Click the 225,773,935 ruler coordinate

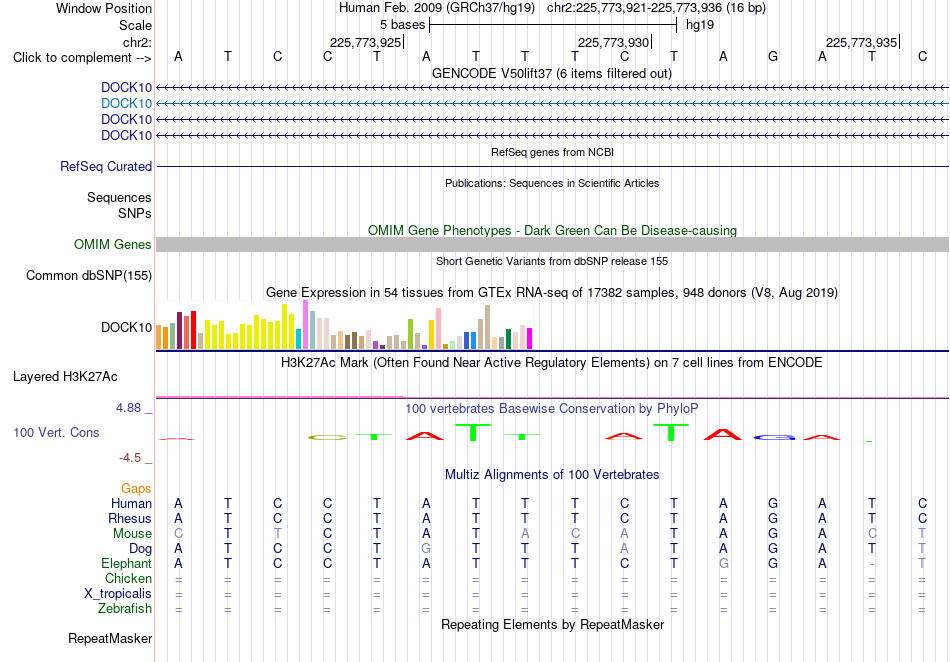pyautogui.click(x=862, y=42)
